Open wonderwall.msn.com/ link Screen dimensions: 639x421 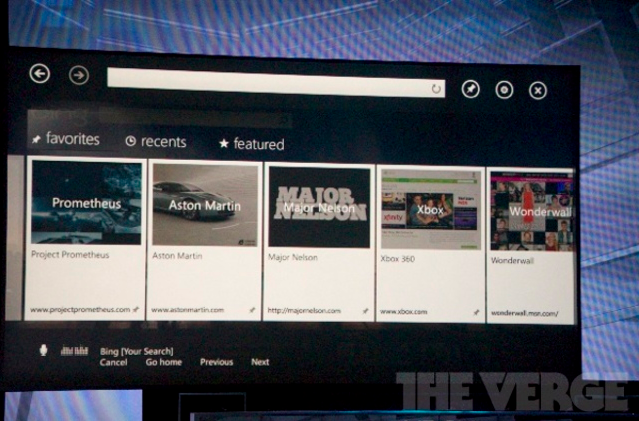(x=524, y=313)
